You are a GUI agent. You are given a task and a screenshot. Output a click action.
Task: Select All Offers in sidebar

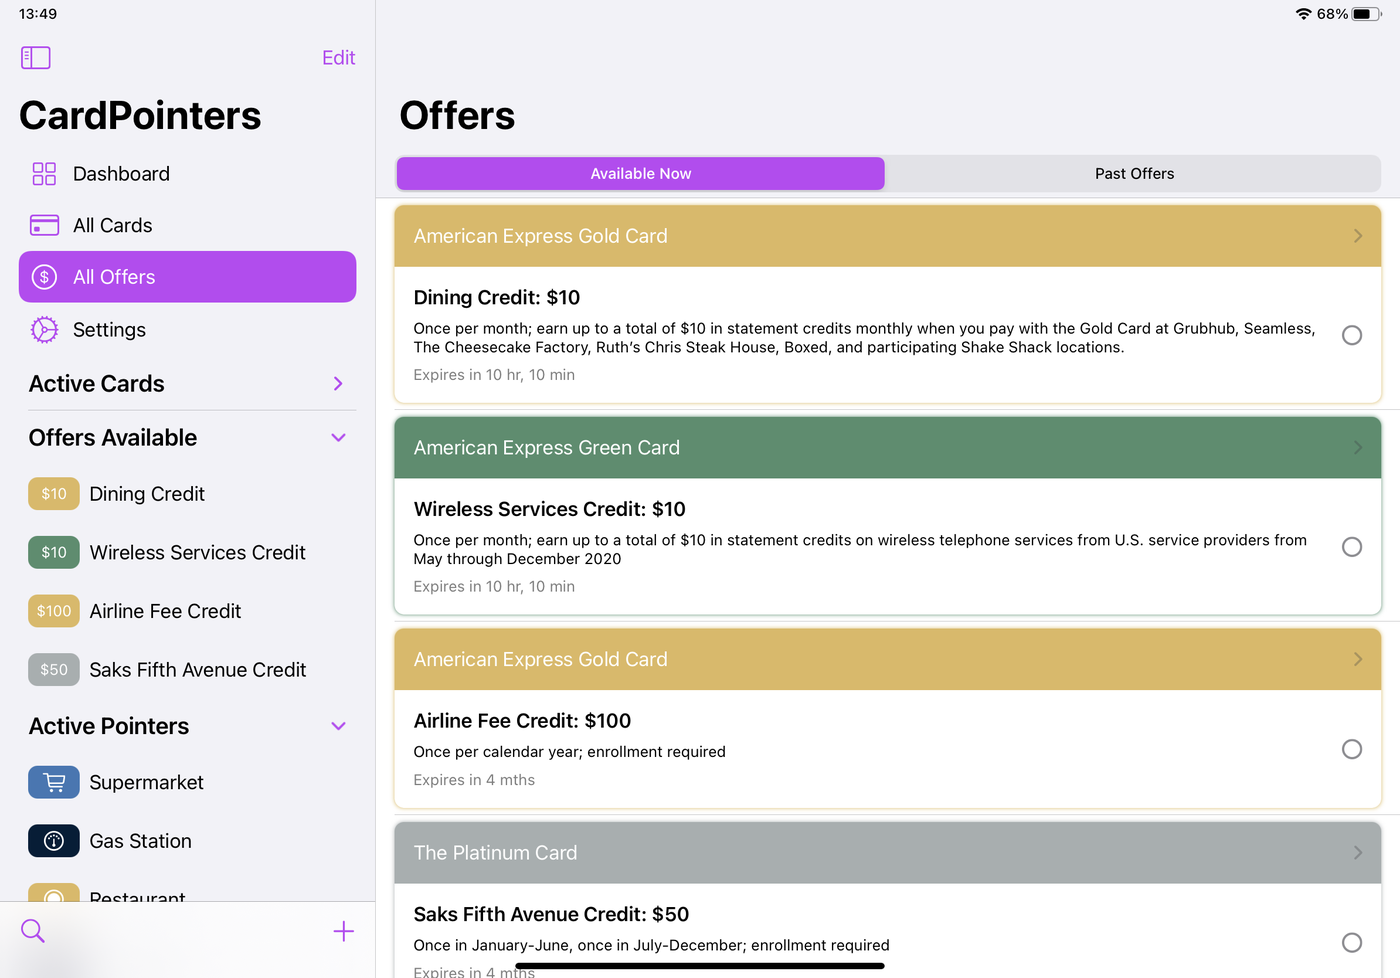(x=187, y=277)
